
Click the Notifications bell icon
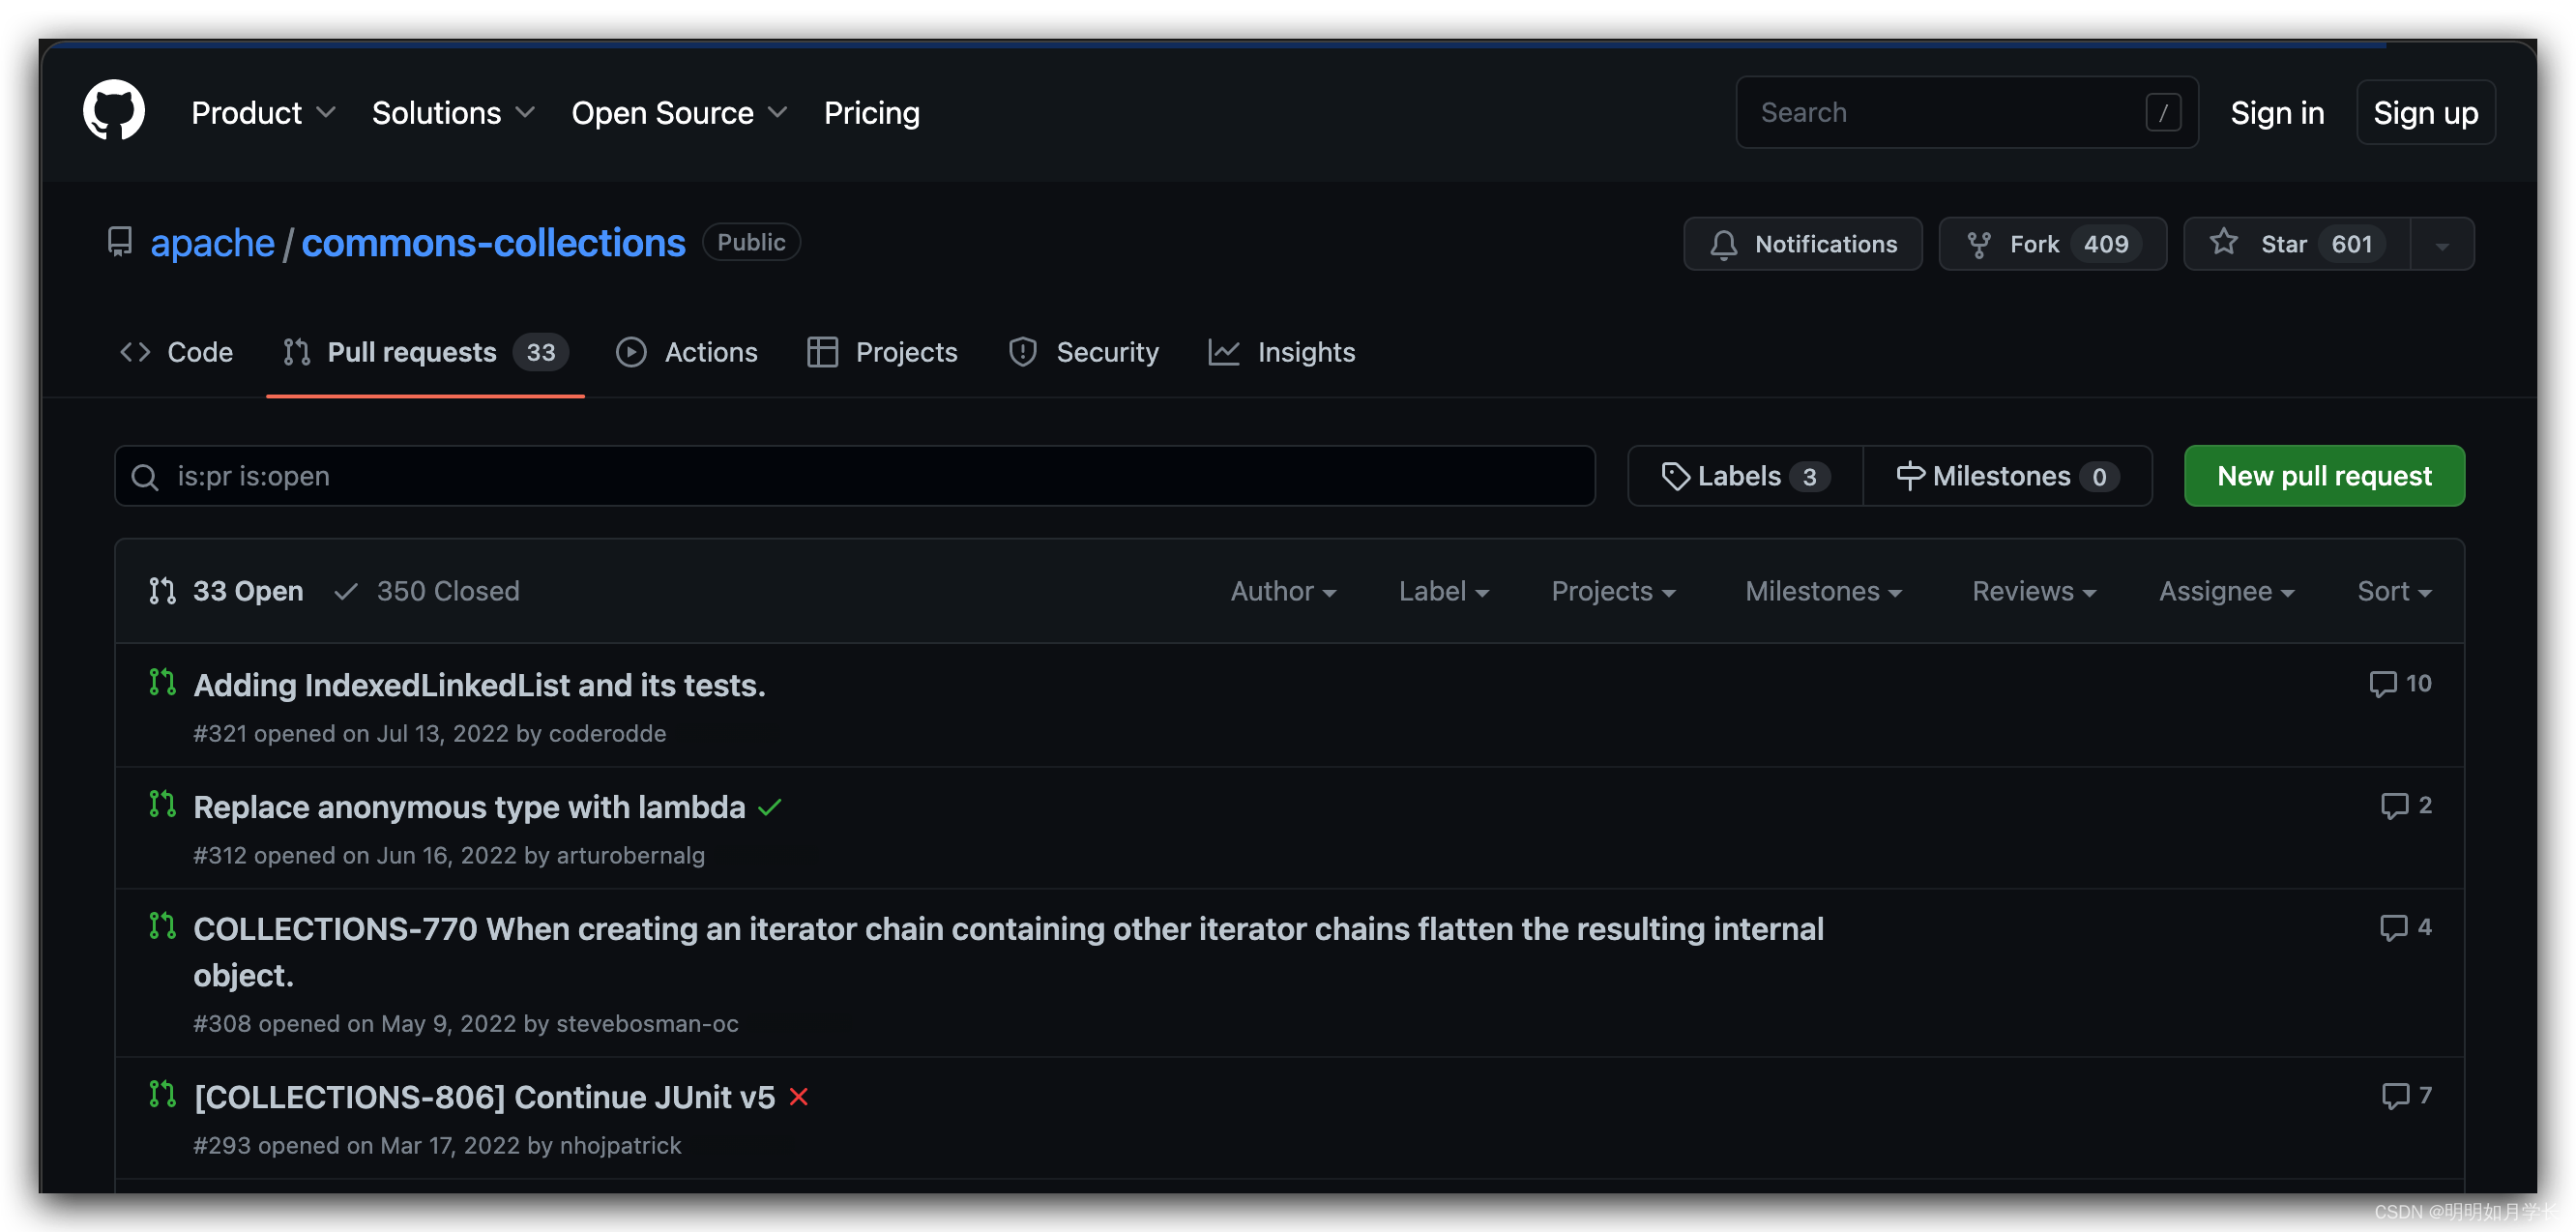[x=1723, y=244]
